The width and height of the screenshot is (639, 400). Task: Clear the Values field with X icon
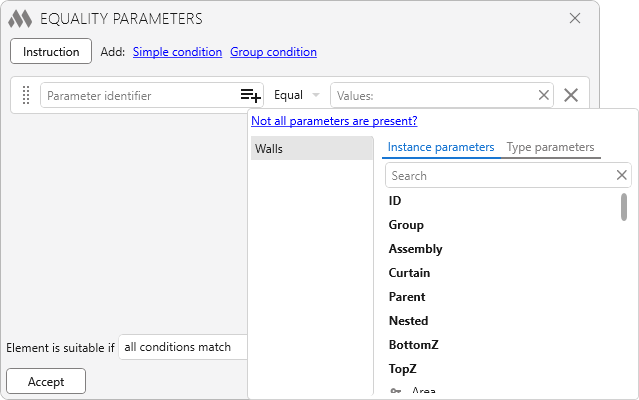click(x=544, y=95)
